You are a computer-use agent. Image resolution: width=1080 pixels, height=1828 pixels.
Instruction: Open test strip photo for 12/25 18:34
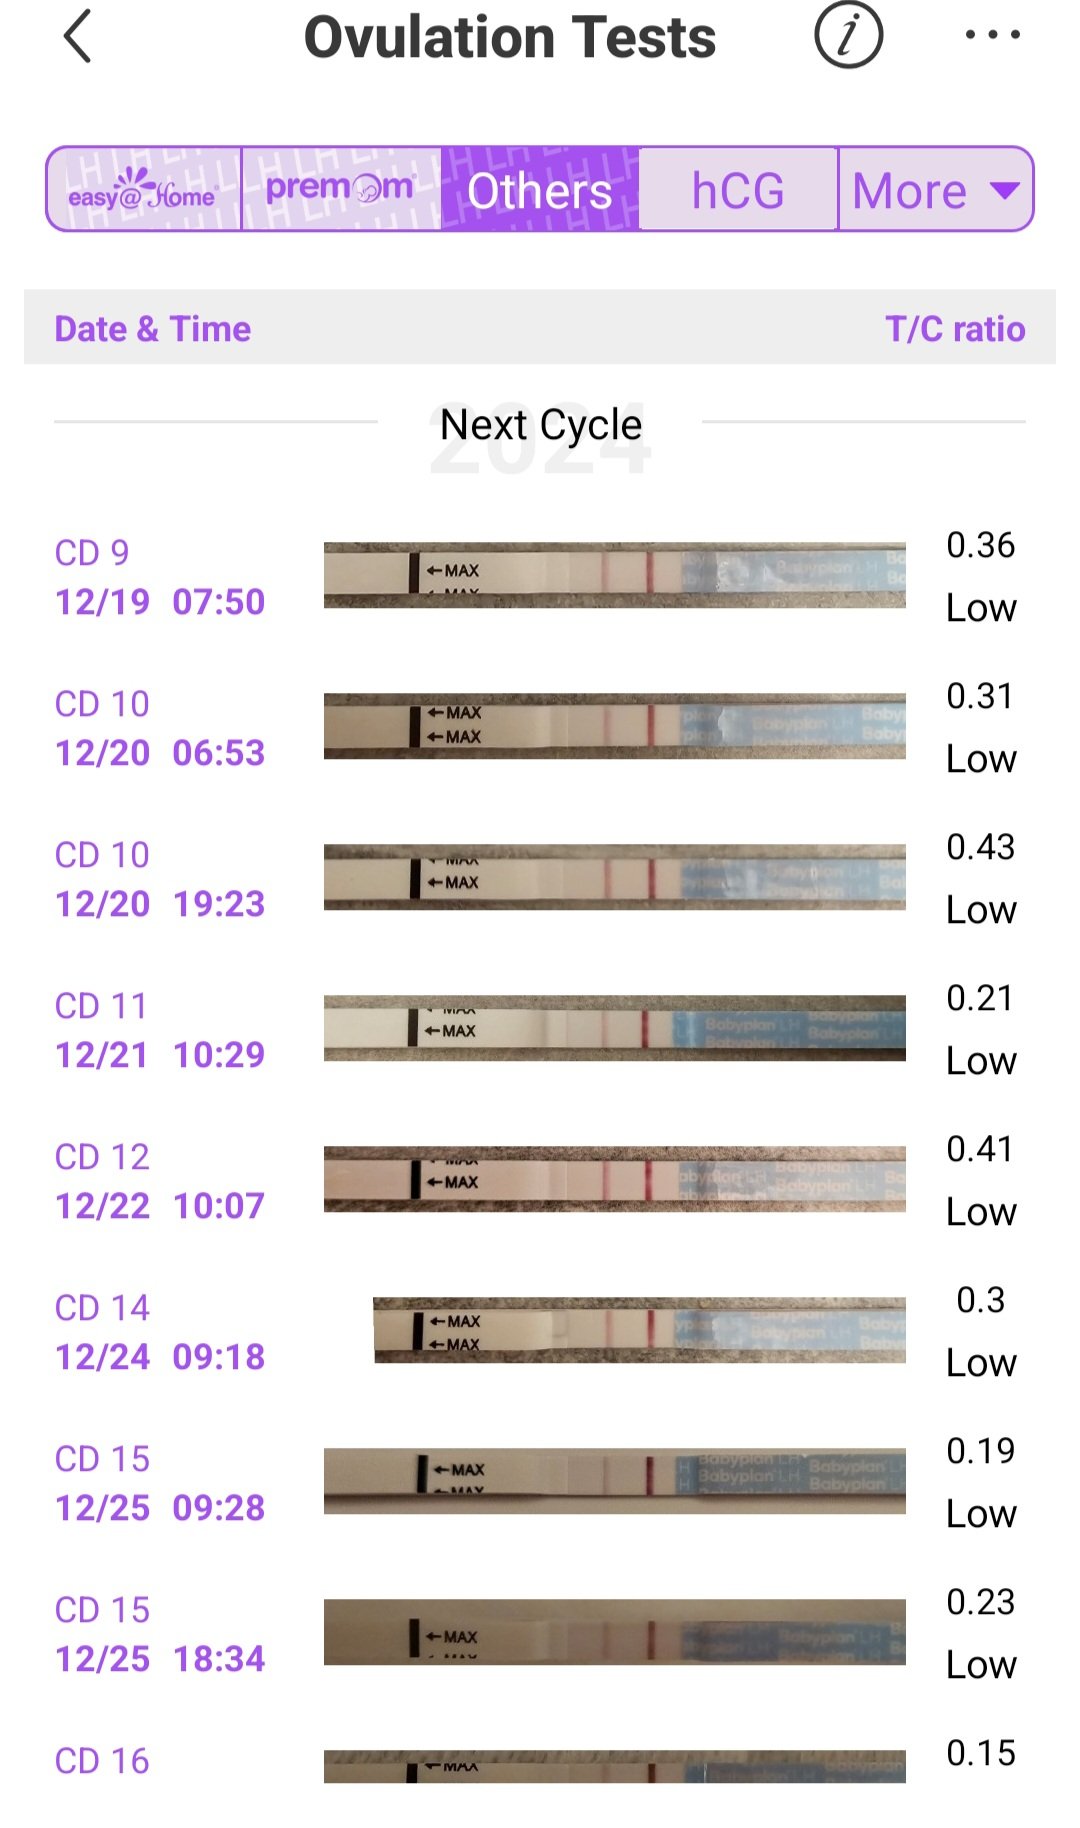(614, 1633)
